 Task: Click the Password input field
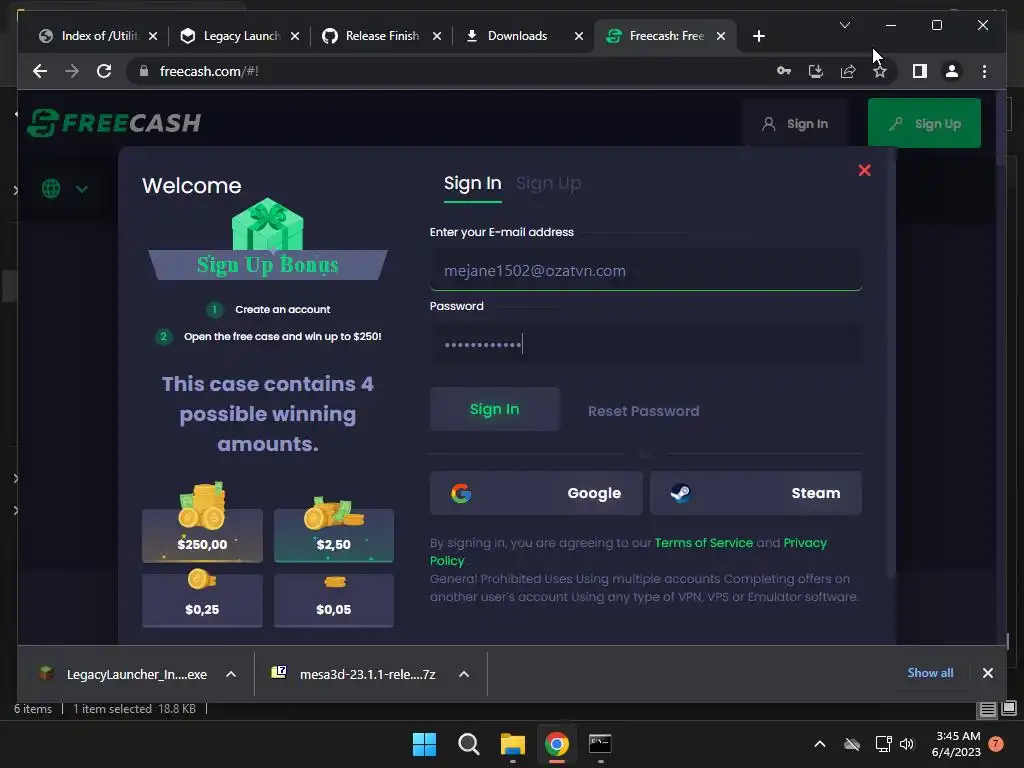(x=645, y=344)
